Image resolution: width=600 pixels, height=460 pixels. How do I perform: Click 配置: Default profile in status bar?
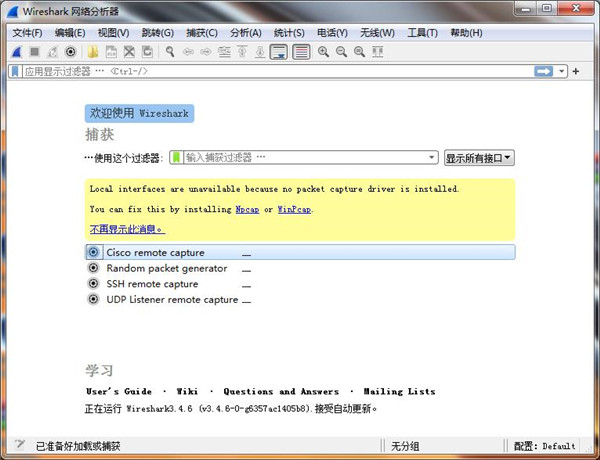click(x=545, y=446)
